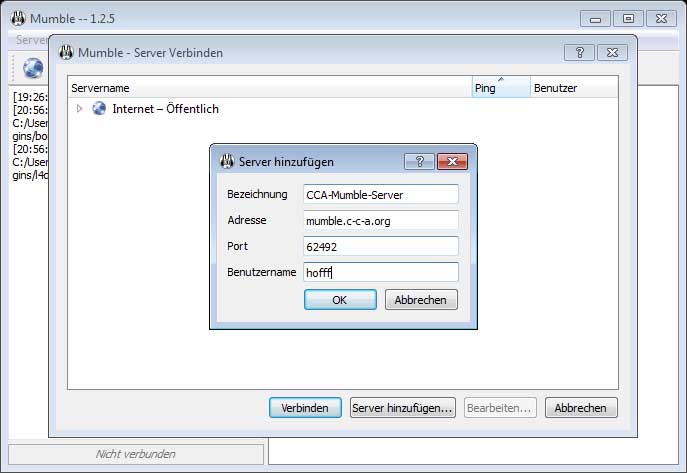Click the help button of Server hinzufügen dialog
Image resolution: width=687 pixels, height=473 pixels.
pos(419,162)
